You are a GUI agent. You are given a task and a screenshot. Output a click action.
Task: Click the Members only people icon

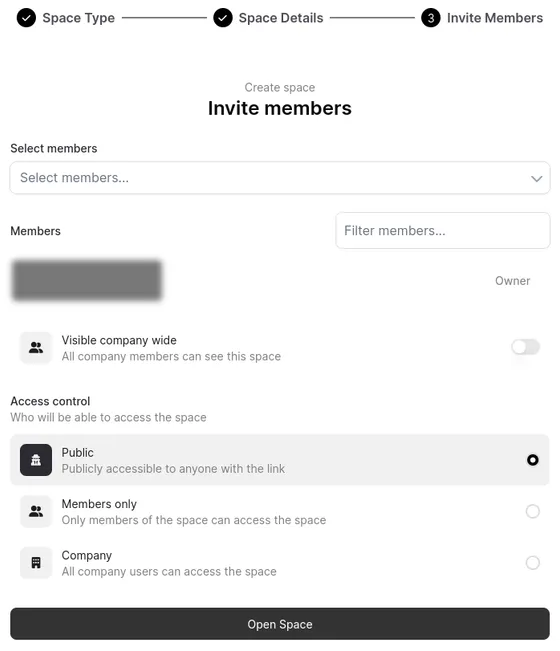point(36,511)
